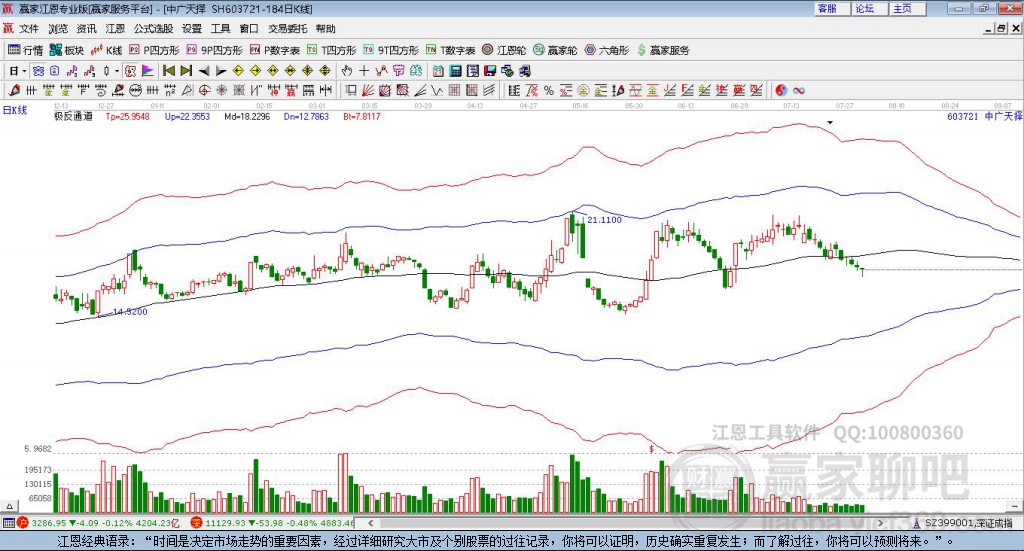
Task: Click the red-blue yin-yang icon
Action: pos(781,91)
